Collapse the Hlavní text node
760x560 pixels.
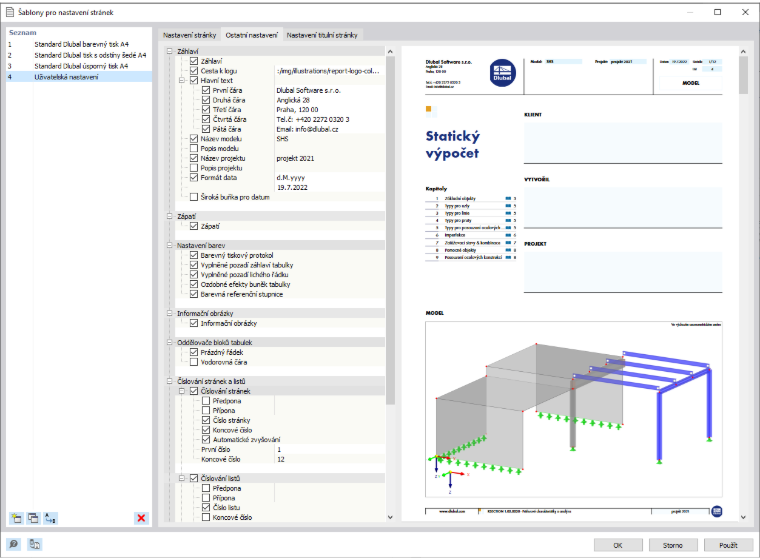coord(182,80)
